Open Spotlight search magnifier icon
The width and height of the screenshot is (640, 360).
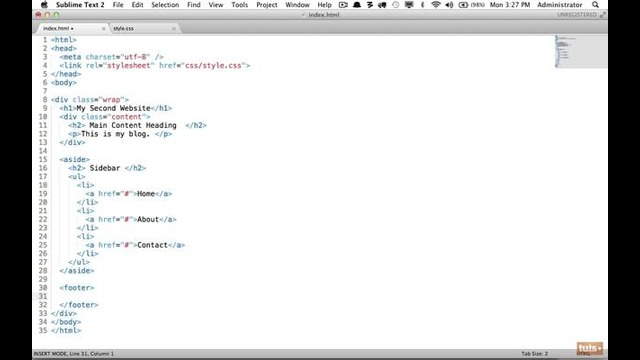point(596,5)
